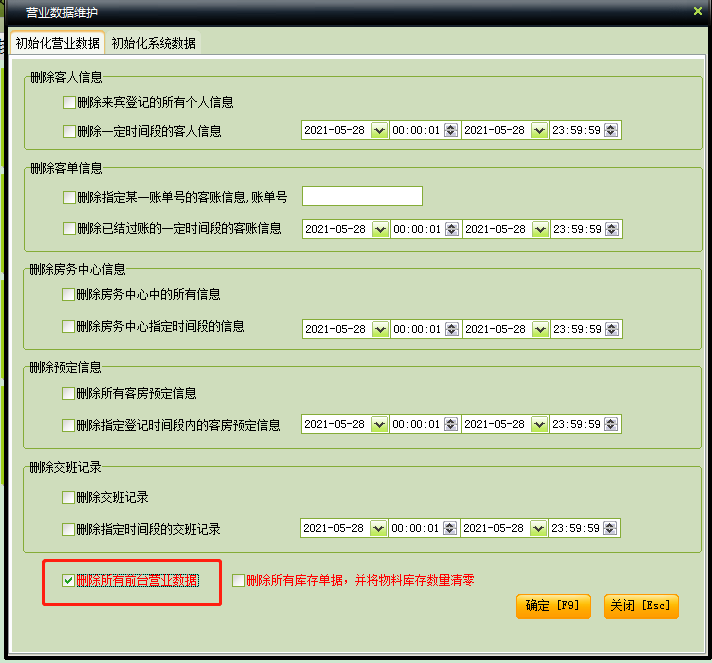Select the 初始化营业数据 tab
This screenshot has width=712, height=663.
(x=58, y=43)
